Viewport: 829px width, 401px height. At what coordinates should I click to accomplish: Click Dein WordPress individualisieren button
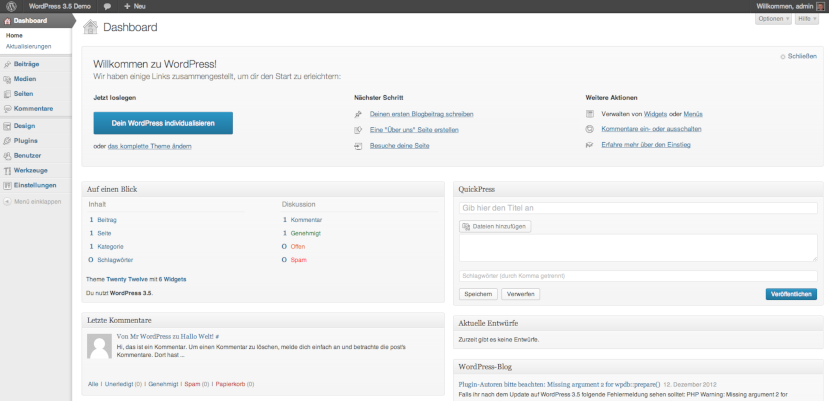163,123
